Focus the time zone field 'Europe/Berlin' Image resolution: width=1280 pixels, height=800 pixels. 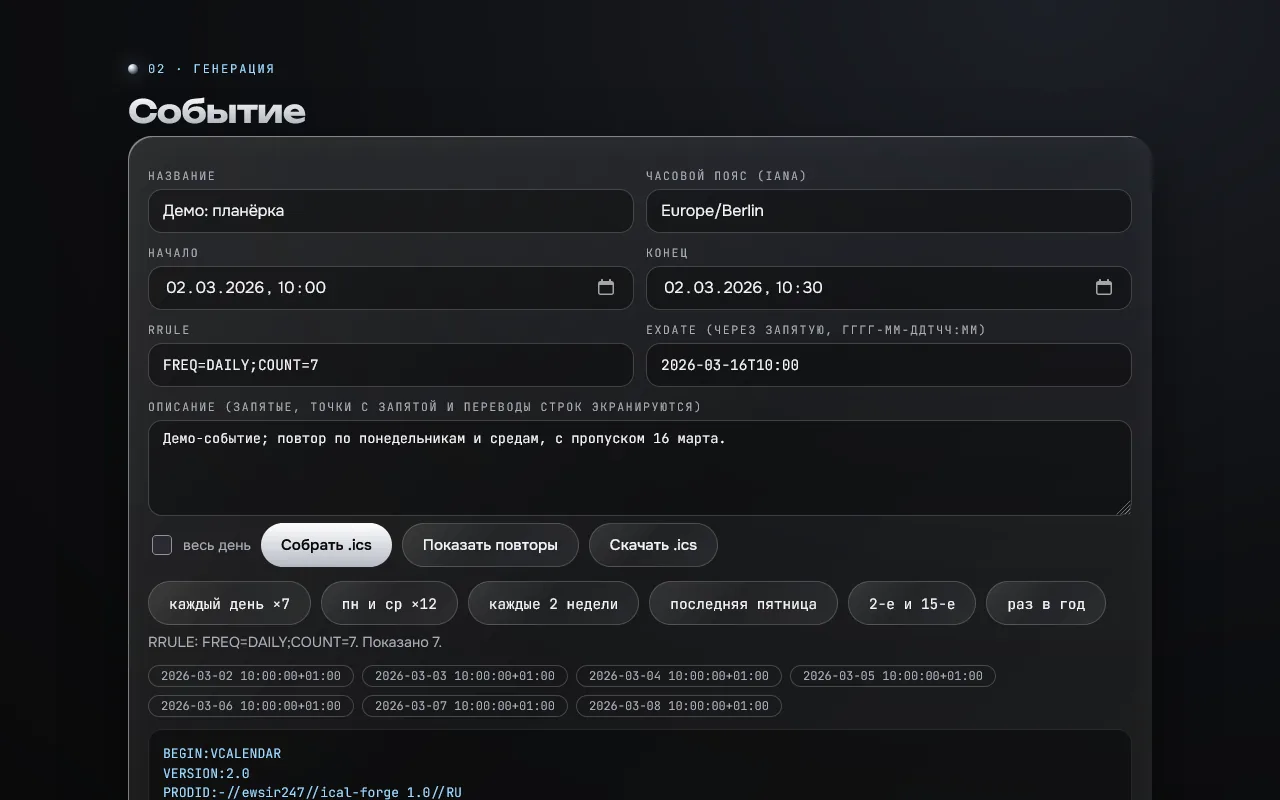889,211
